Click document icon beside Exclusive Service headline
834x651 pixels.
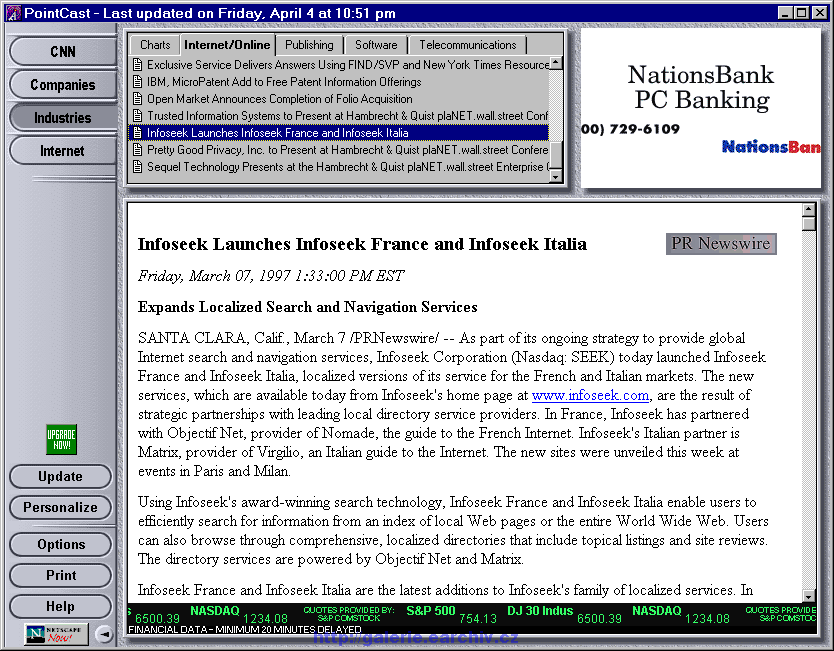pos(137,65)
